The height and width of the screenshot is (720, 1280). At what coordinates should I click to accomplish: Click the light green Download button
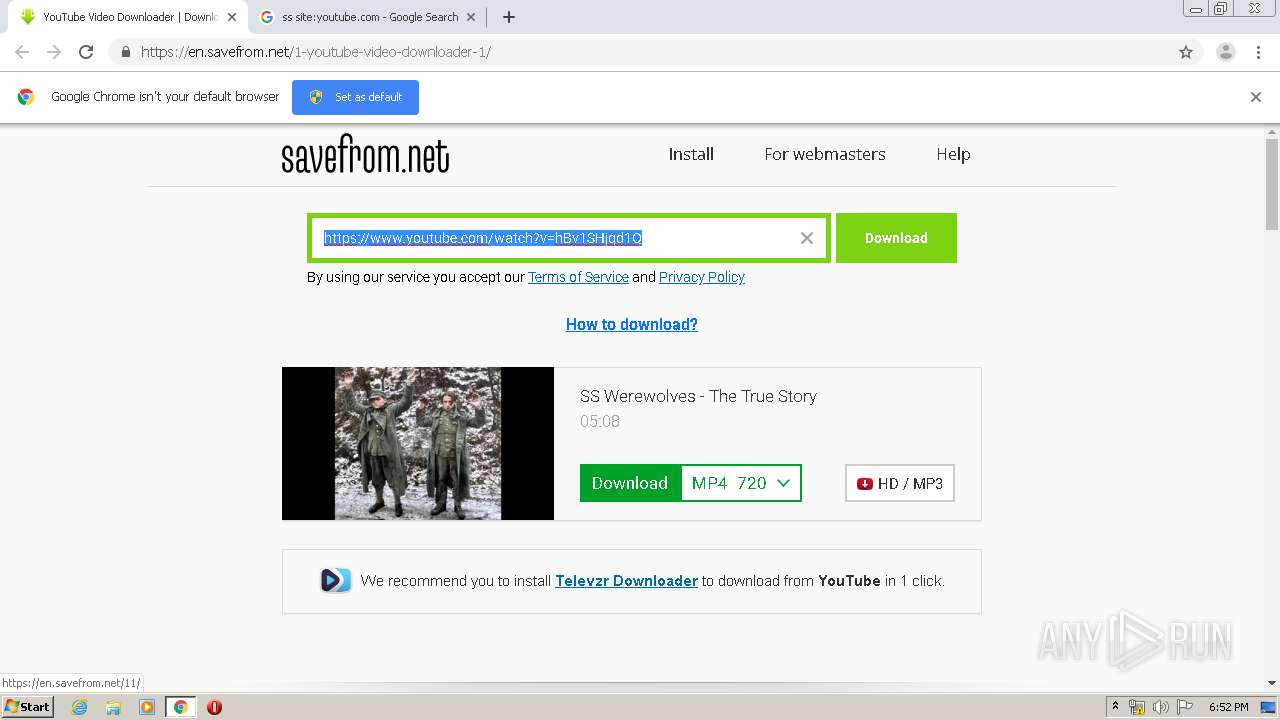[x=896, y=238]
